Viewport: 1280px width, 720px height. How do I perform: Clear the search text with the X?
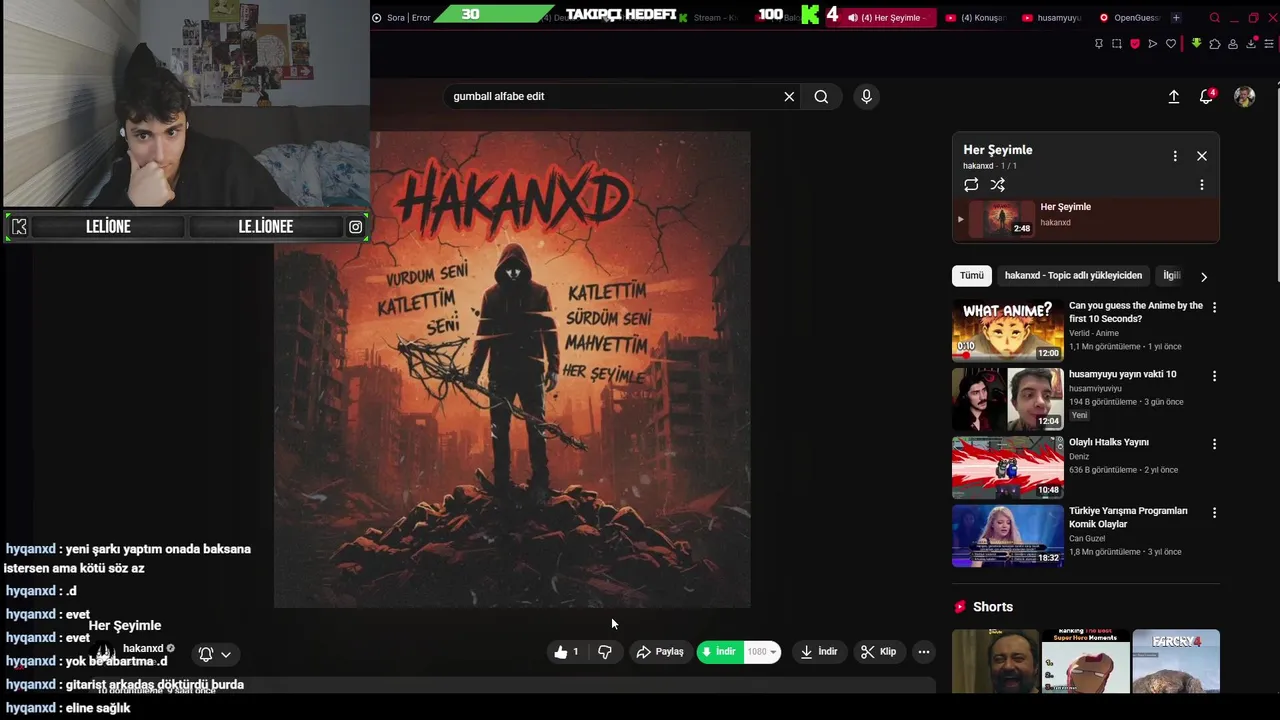[x=789, y=96]
